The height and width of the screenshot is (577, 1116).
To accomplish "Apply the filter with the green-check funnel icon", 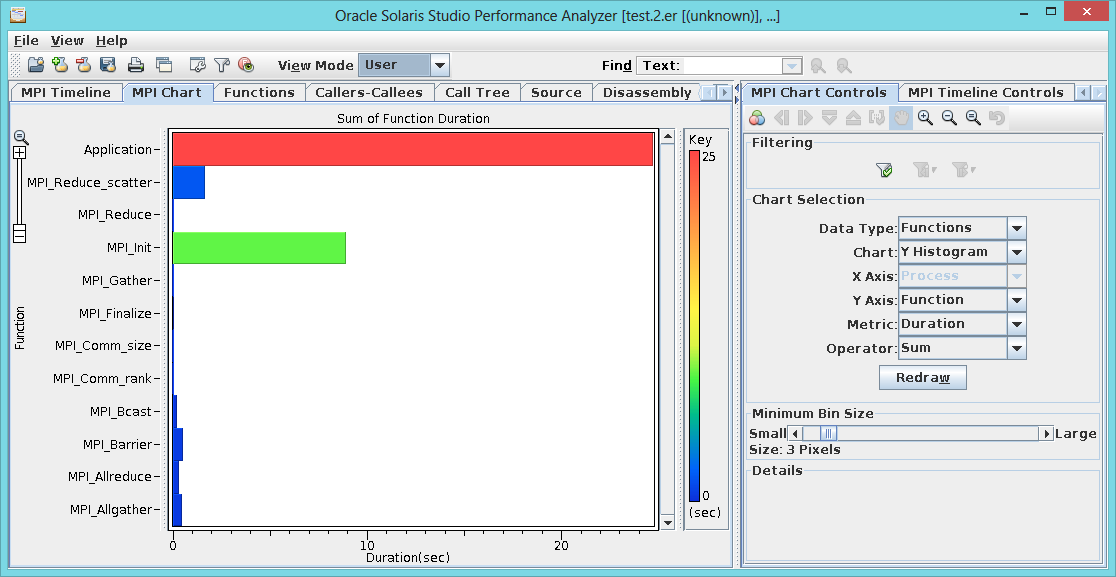I will 884,170.
